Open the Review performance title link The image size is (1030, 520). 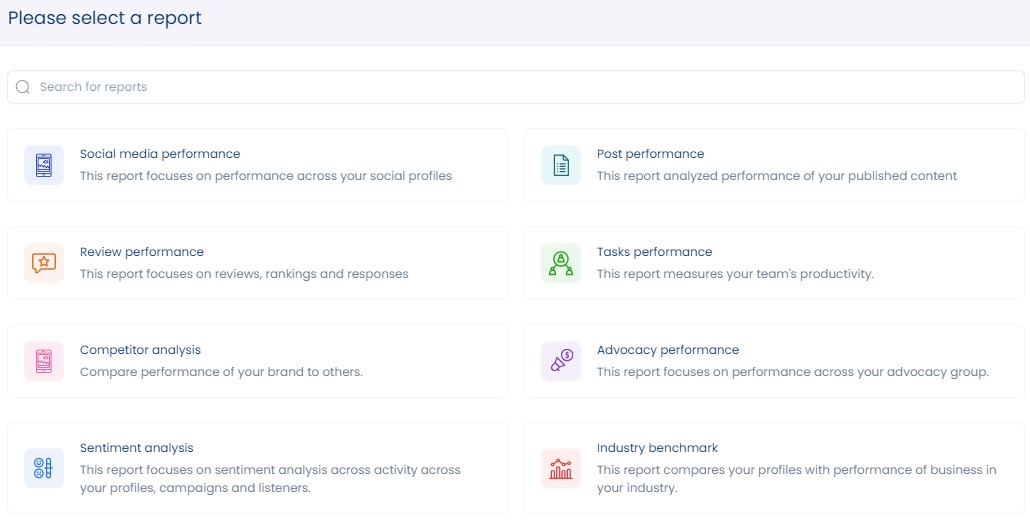tap(142, 252)
